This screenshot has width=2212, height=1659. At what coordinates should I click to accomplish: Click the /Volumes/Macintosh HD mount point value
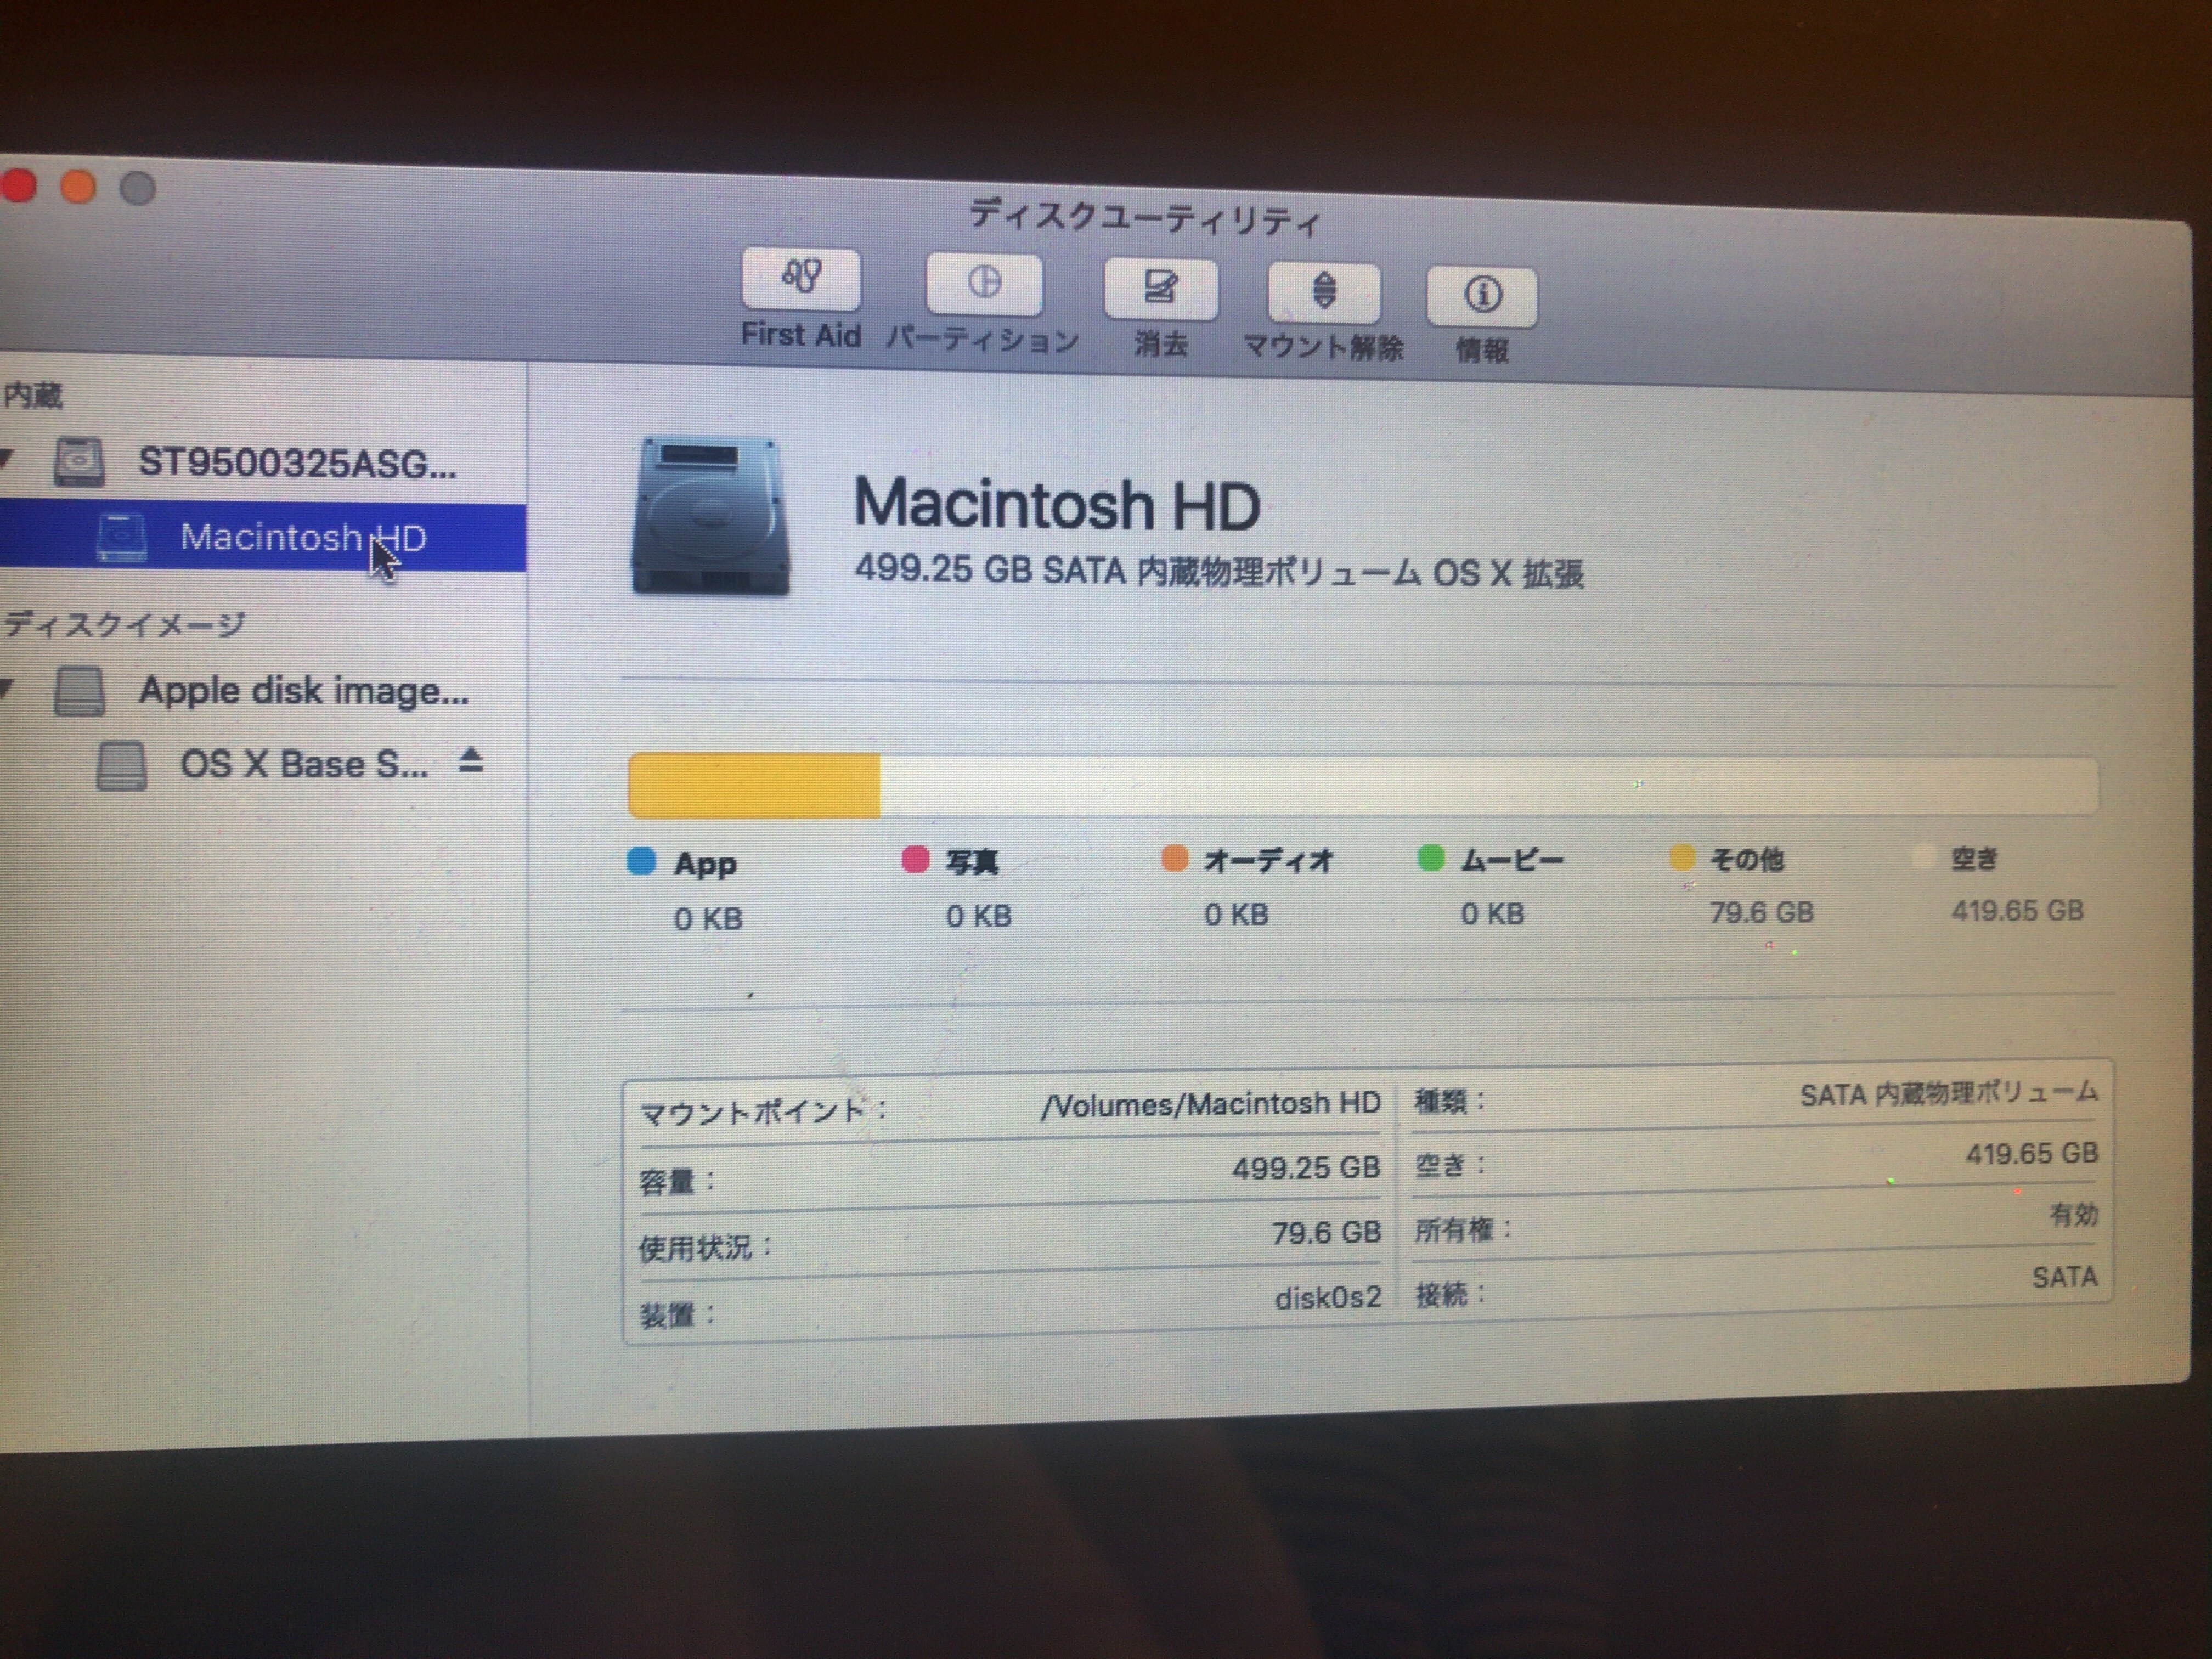point(1210,1104)
